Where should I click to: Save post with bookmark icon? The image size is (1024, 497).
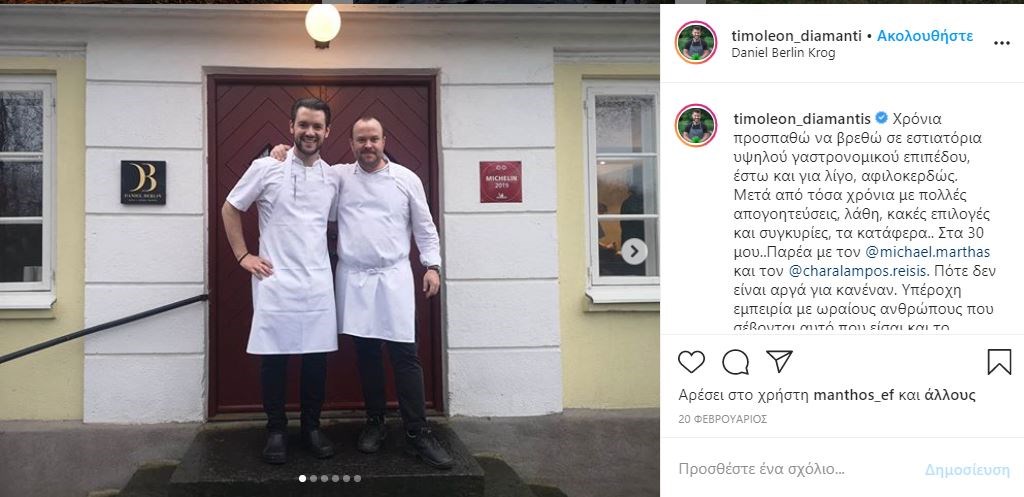click(x=999, y=362)
